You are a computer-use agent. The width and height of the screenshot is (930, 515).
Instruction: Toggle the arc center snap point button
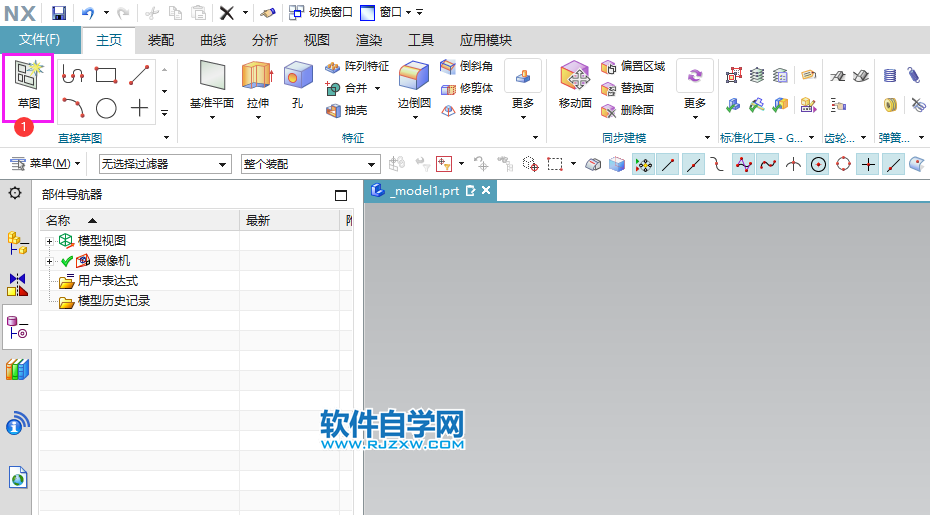pyautogui.click(x=818, y=164)
